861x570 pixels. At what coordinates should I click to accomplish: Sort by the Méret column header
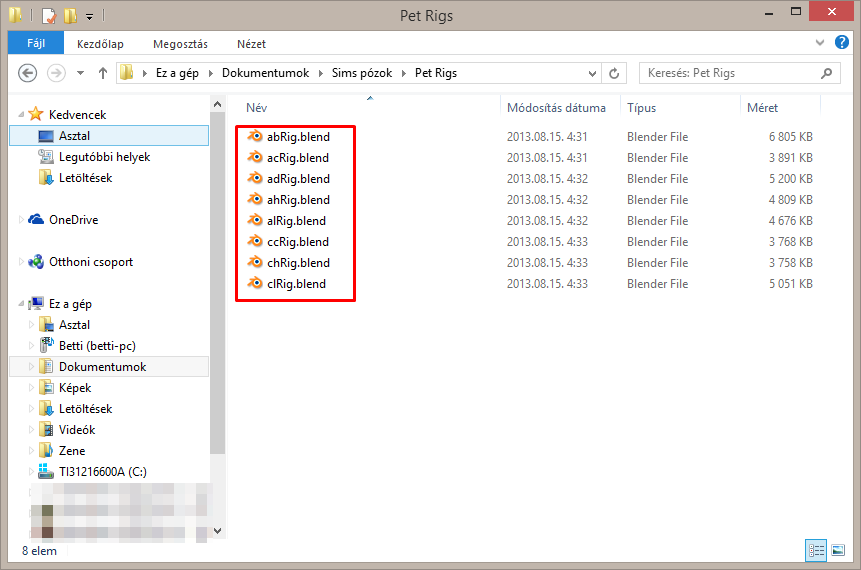pos(762,108)
